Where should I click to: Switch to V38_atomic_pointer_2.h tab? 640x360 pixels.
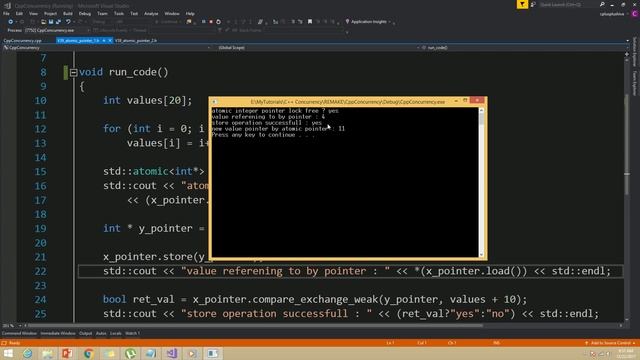pyautogui.click(x=136, y=41)
